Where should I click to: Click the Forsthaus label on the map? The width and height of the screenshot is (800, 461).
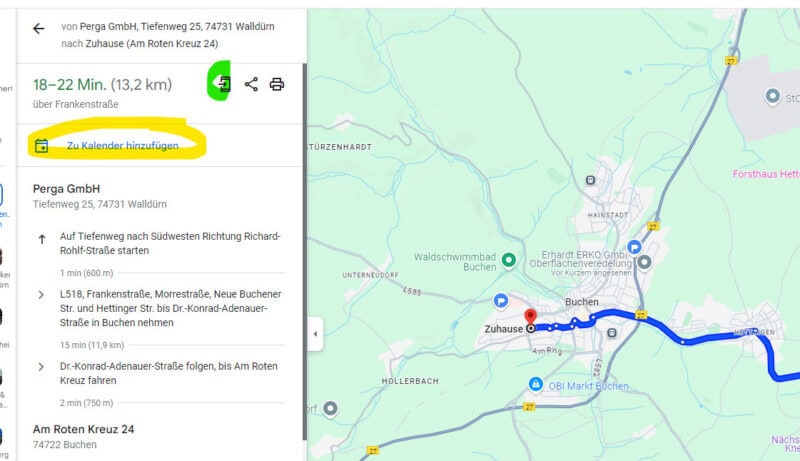pos(765,174)
